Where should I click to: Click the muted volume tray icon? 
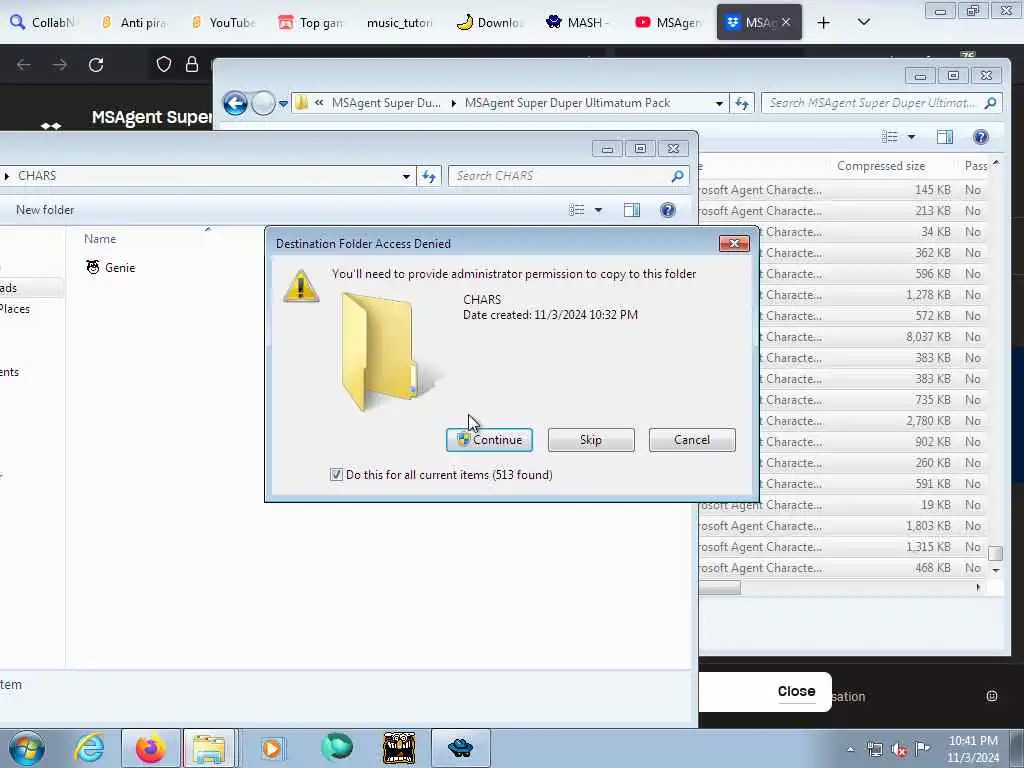899,750
